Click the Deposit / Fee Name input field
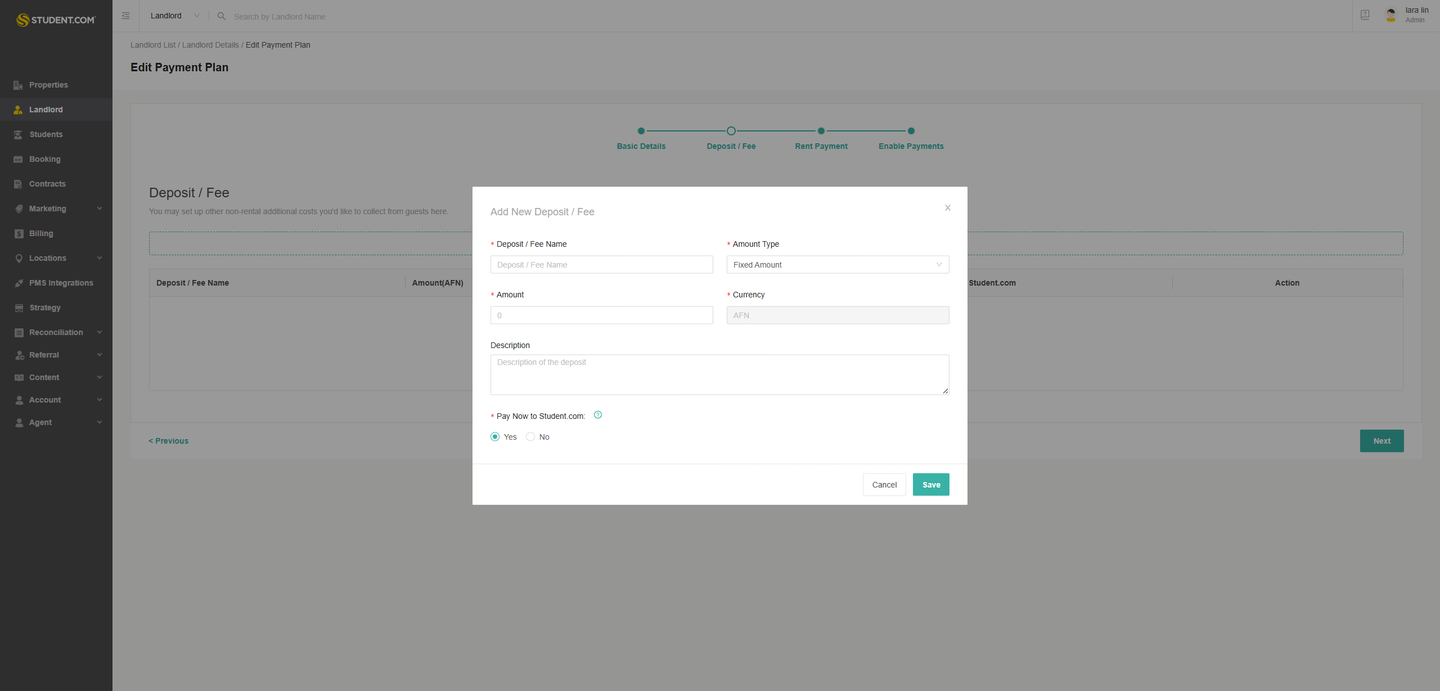This screenshot has width=1440, height=691. pyautogui.click(x=601, y=264)
